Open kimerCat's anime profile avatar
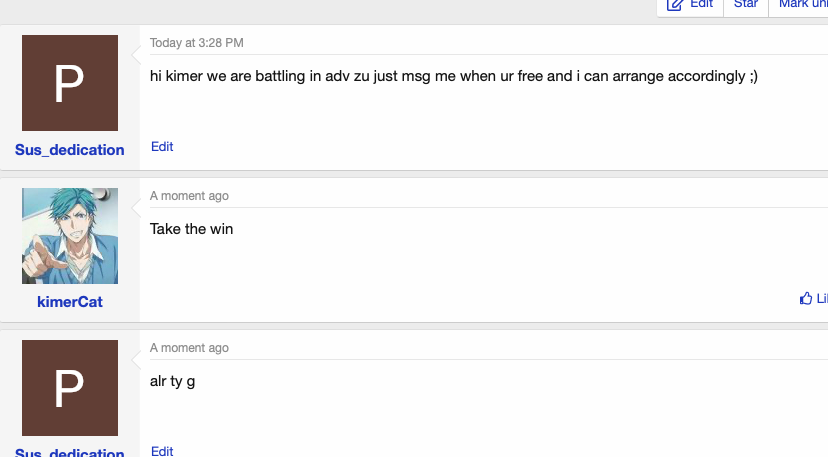Viewport: 828px width, 457px height. [70, 236]
